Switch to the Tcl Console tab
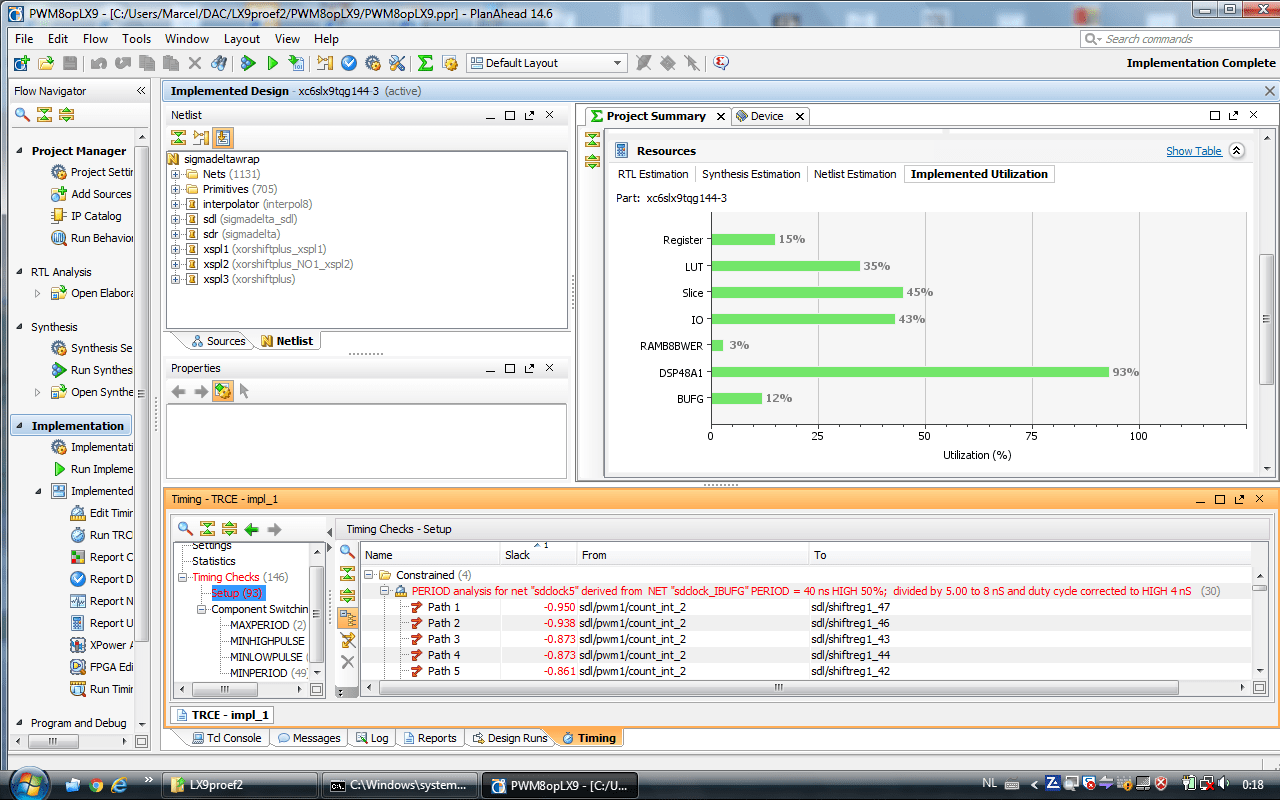 (x=228, y=738)
